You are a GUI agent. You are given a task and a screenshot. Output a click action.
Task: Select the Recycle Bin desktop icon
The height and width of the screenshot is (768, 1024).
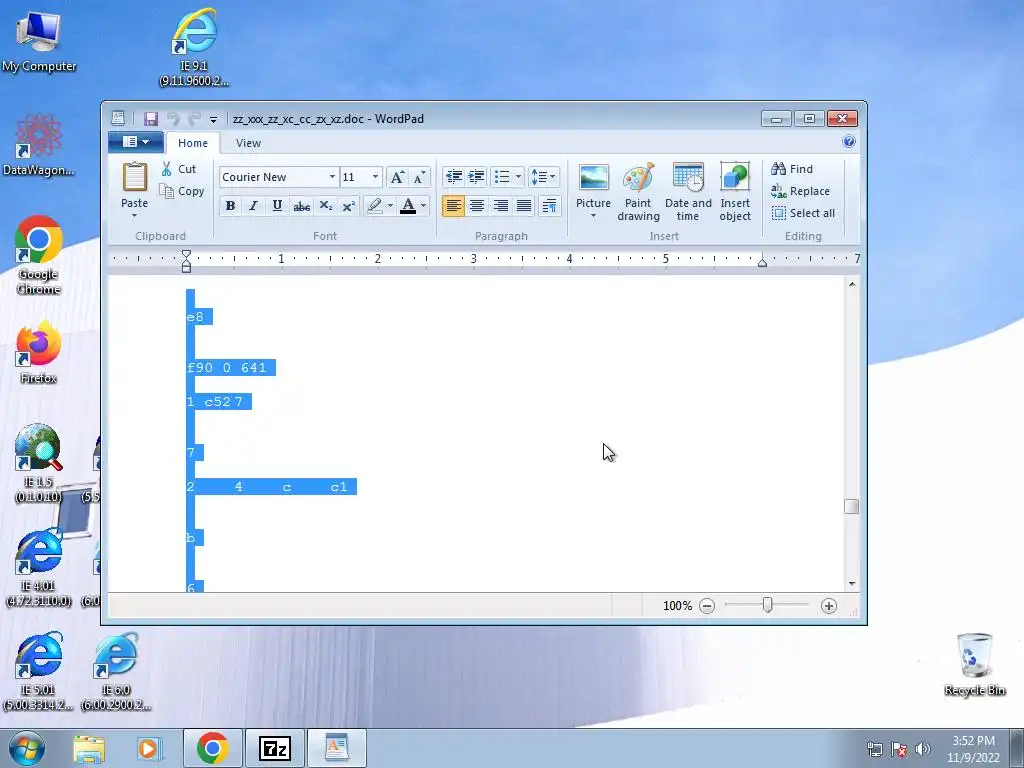(x=974, y=664)
